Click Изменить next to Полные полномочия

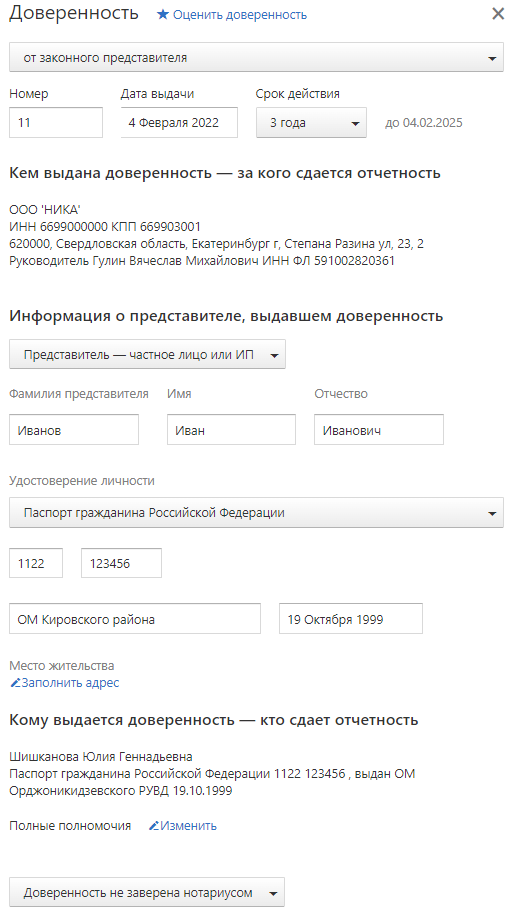point(188,825)
